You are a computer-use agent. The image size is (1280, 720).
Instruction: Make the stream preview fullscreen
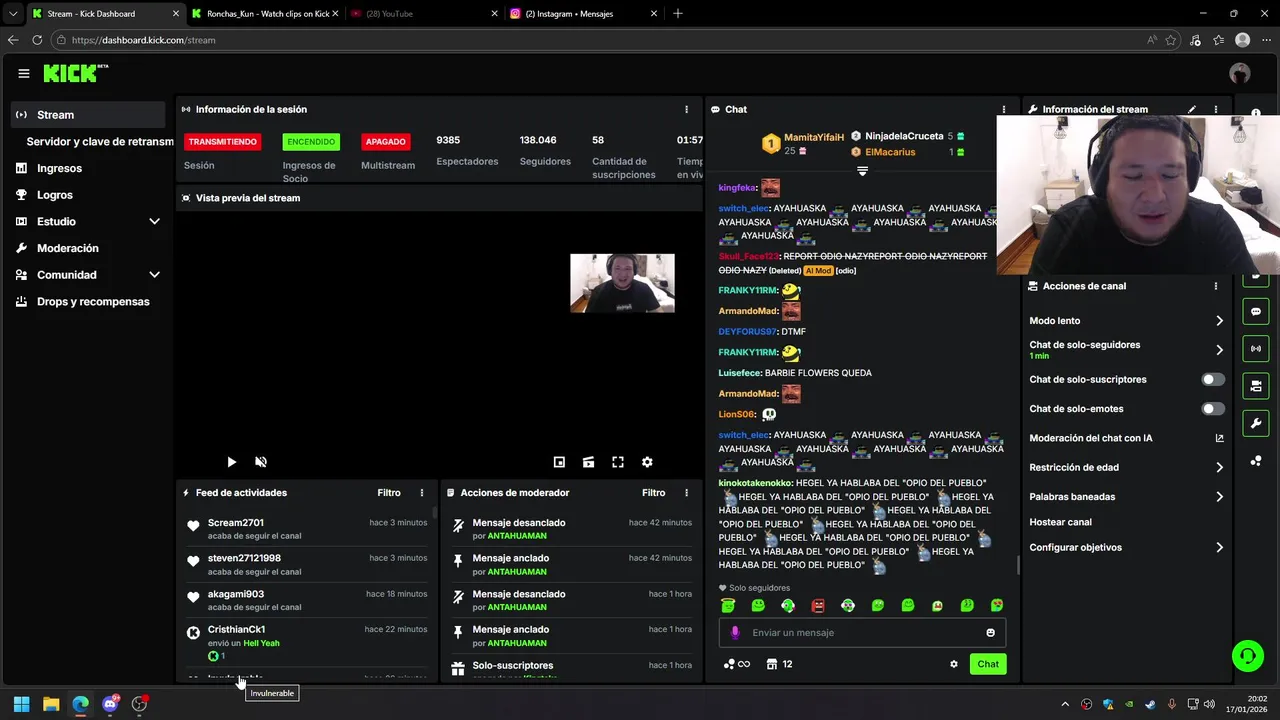click(x=618, y=462)
